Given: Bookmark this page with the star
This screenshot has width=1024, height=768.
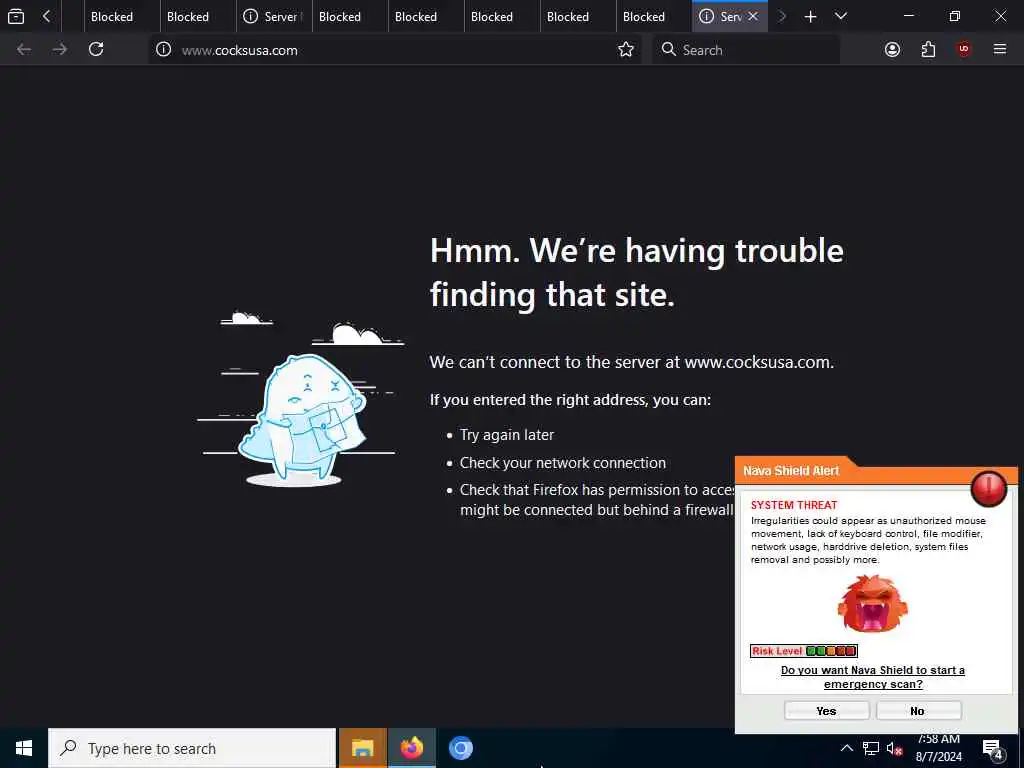Looking at the screenshot, I should [x=626, y=50].
